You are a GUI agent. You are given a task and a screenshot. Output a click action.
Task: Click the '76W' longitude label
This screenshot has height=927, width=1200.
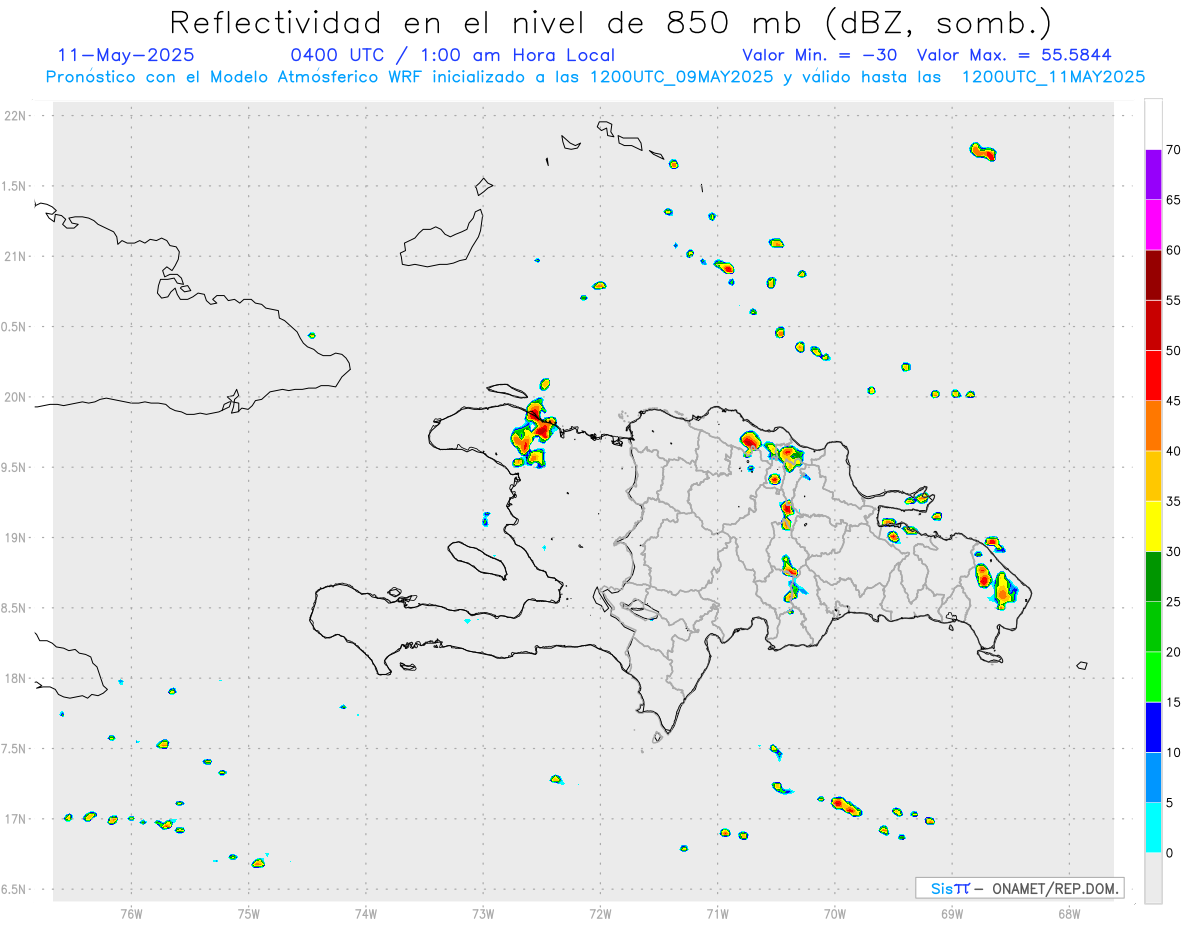(131, 913)
